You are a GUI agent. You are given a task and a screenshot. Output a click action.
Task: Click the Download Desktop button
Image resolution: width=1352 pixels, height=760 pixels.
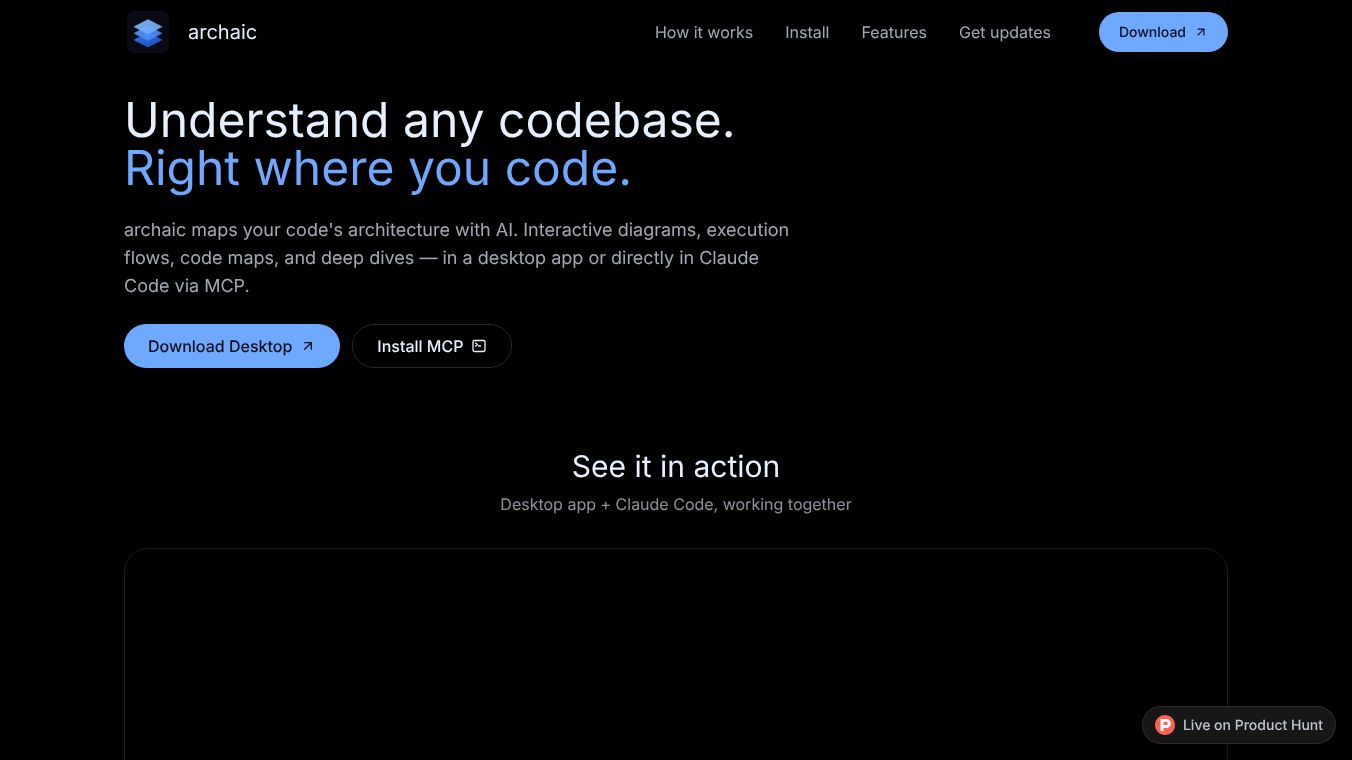232,346
